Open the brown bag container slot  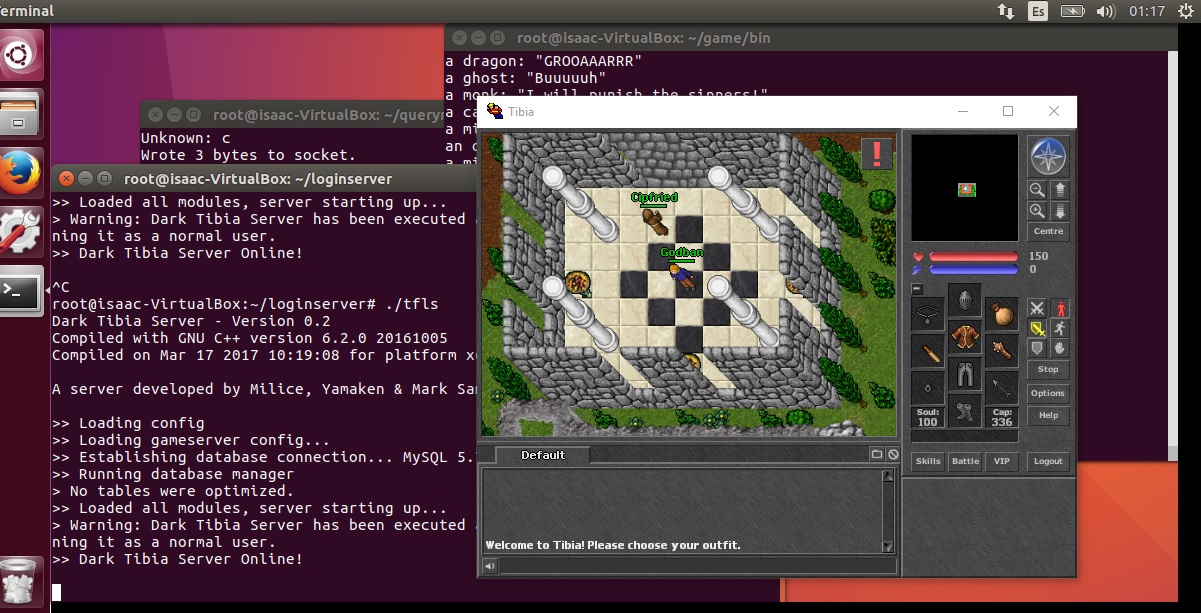coord(1001,315)
